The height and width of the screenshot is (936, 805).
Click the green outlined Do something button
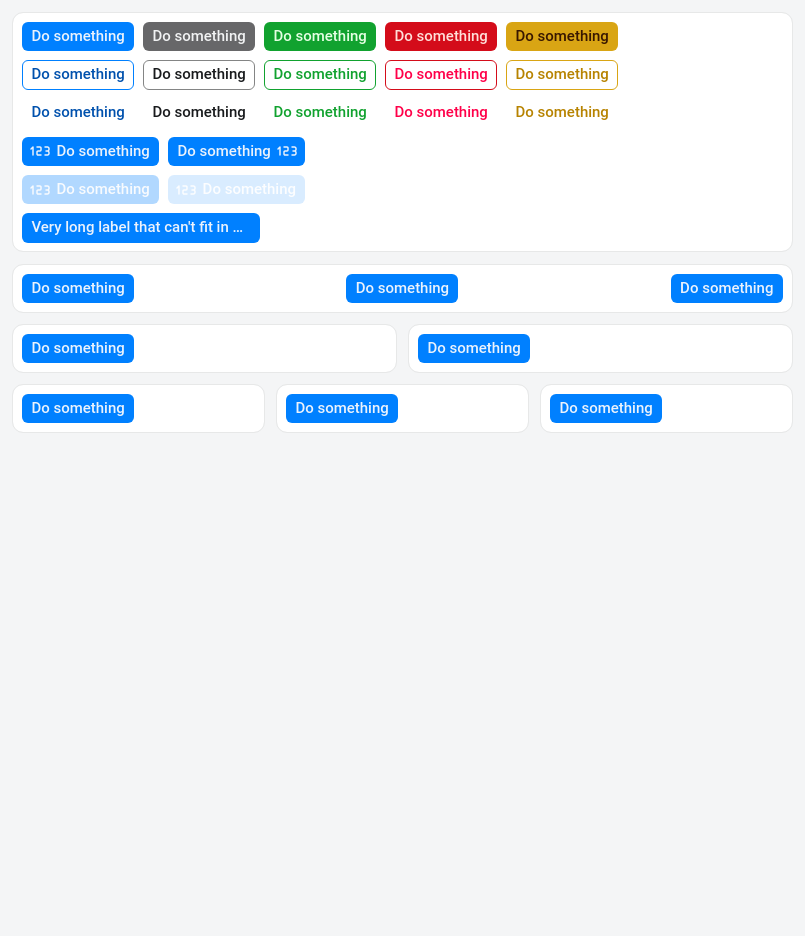tap(319, 75)
